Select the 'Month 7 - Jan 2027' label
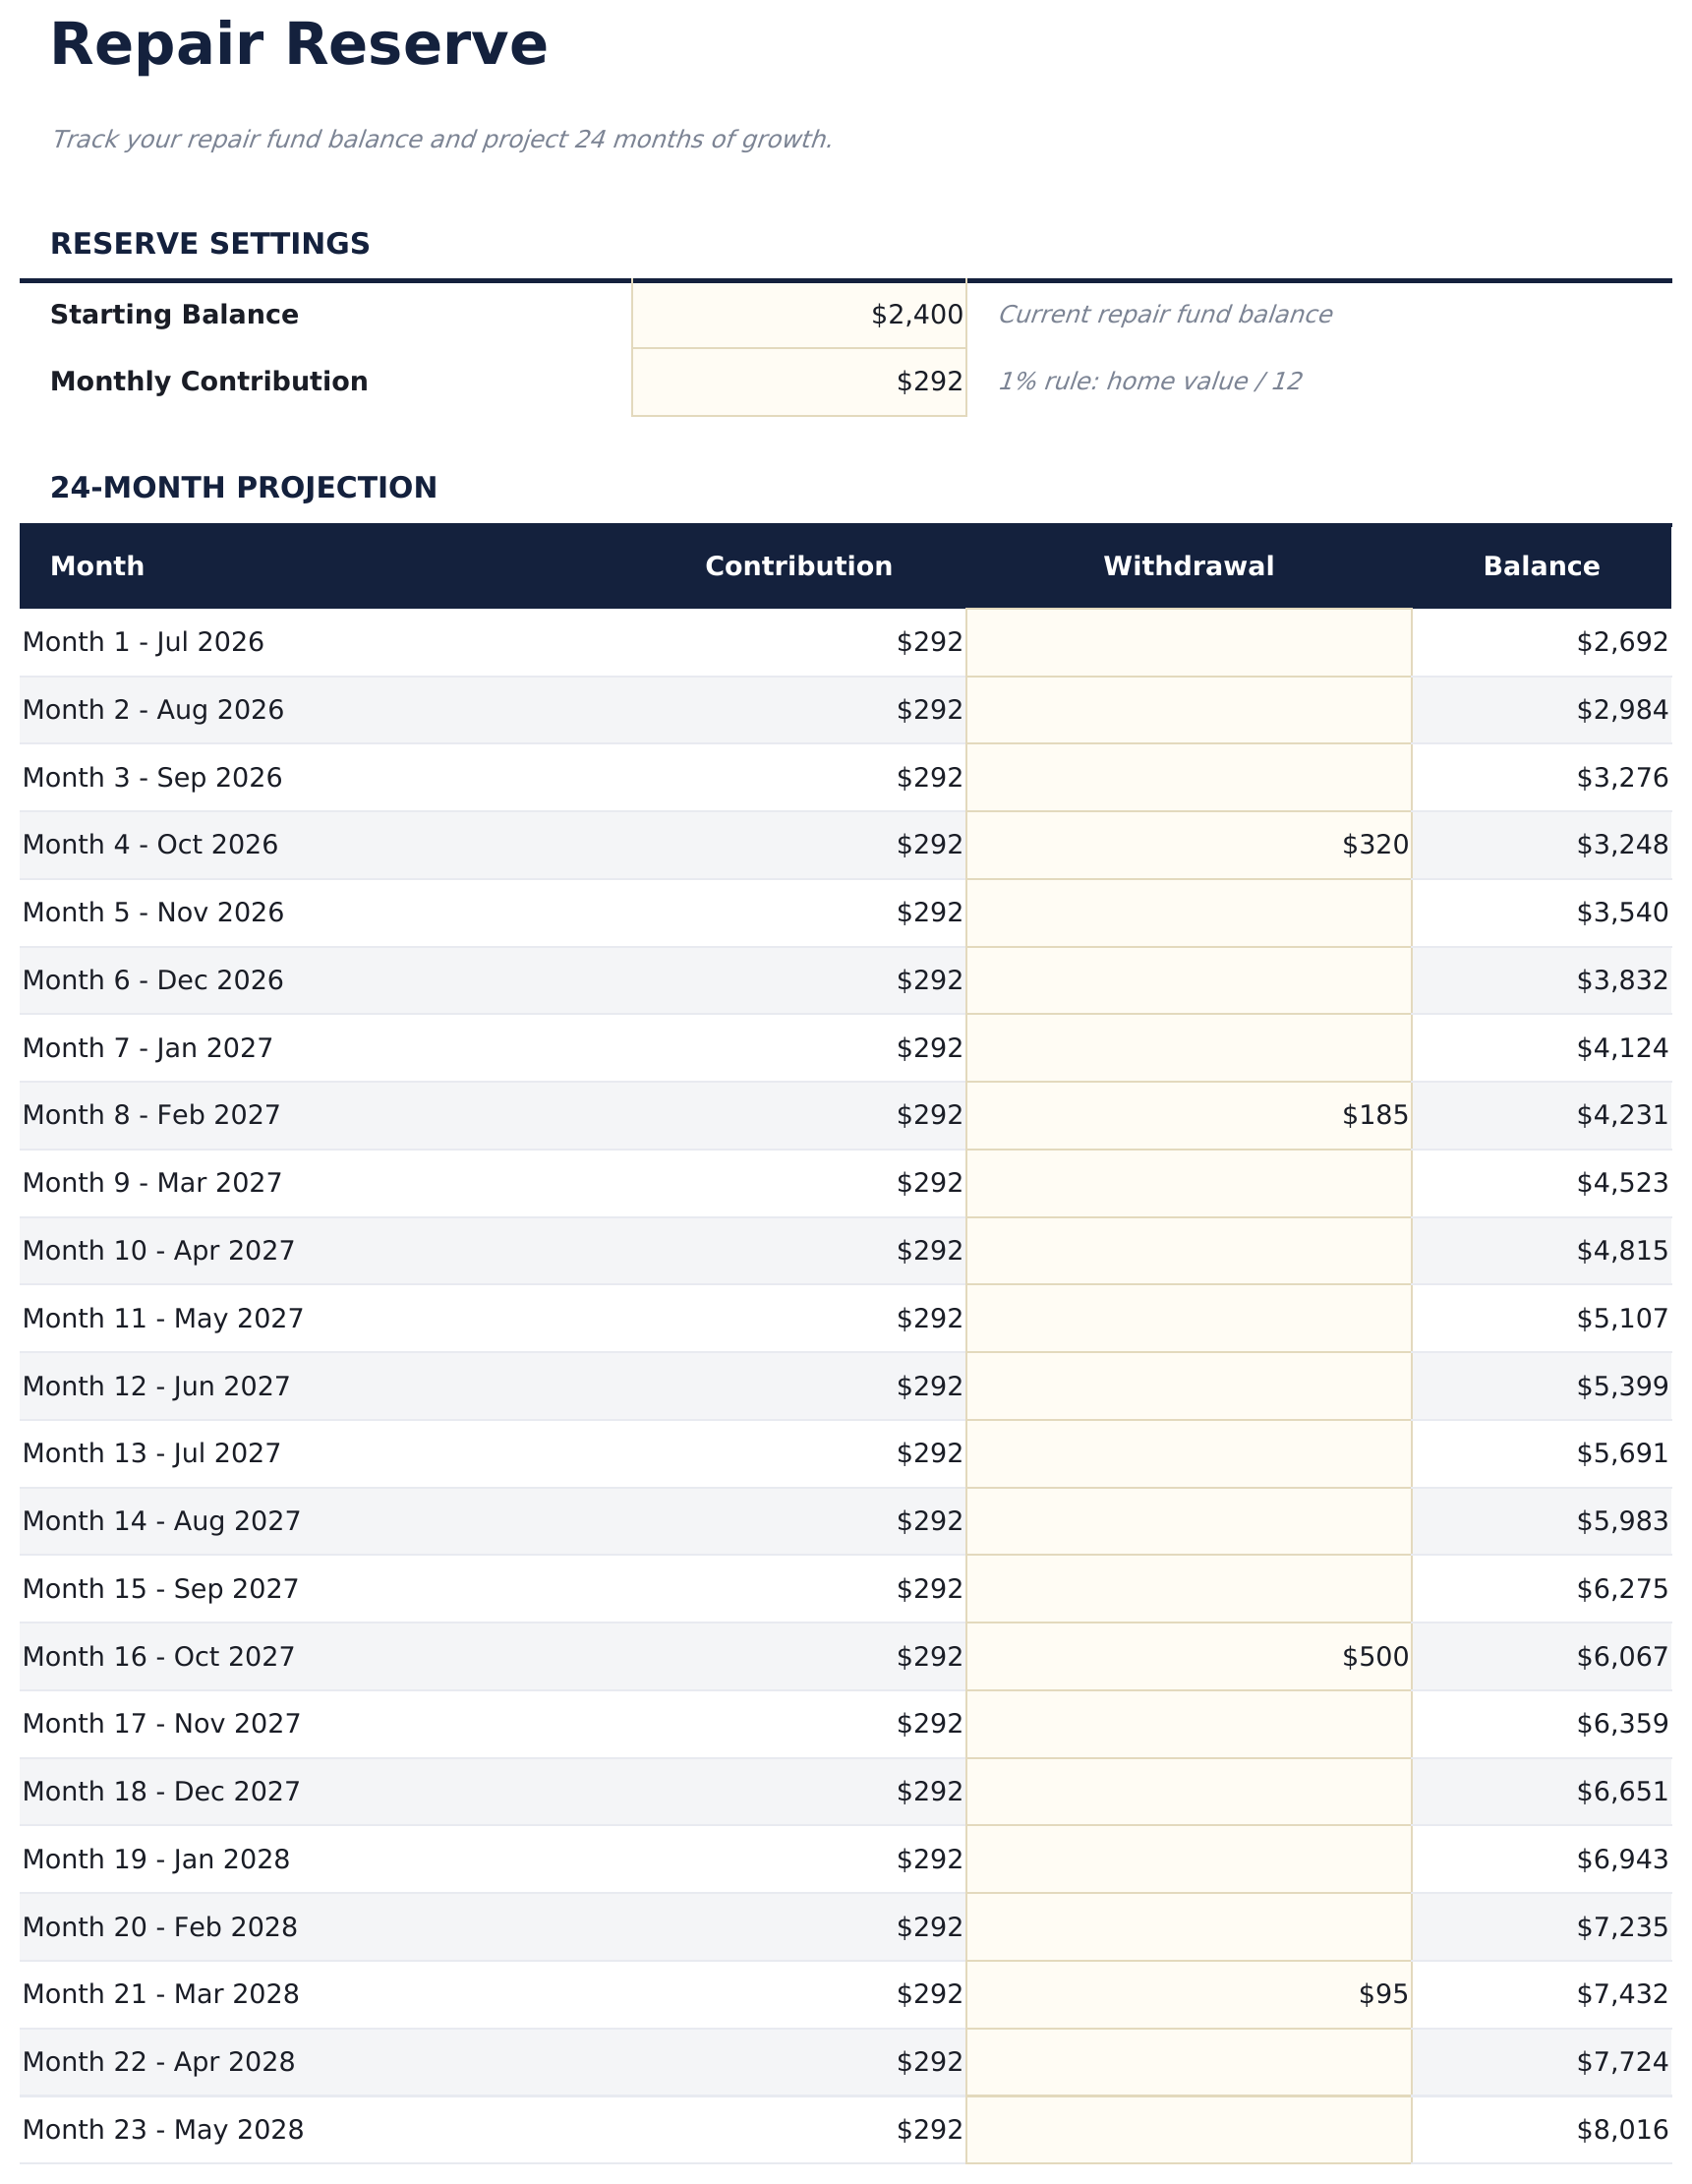The image size is (1692, 2184). pyautogui.click(x=147, y=1048)
